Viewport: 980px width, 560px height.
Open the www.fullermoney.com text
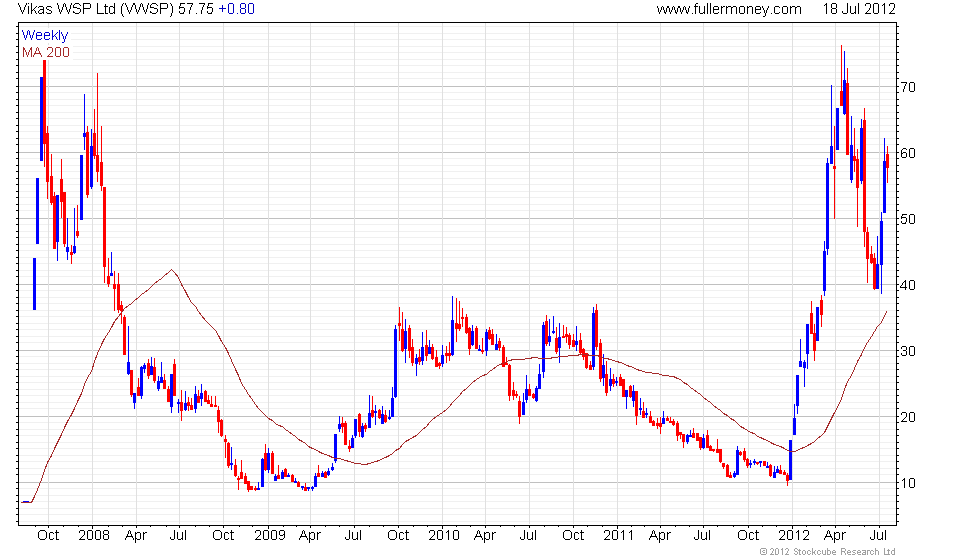point(729,9)
